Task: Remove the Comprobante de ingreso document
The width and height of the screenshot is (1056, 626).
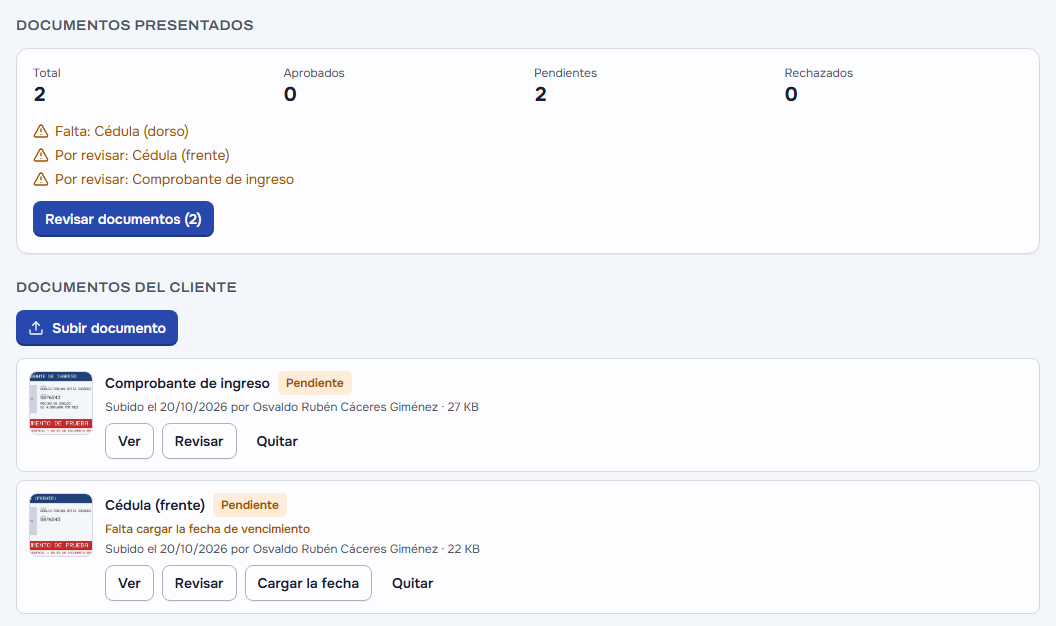Action: click(277, 441)
